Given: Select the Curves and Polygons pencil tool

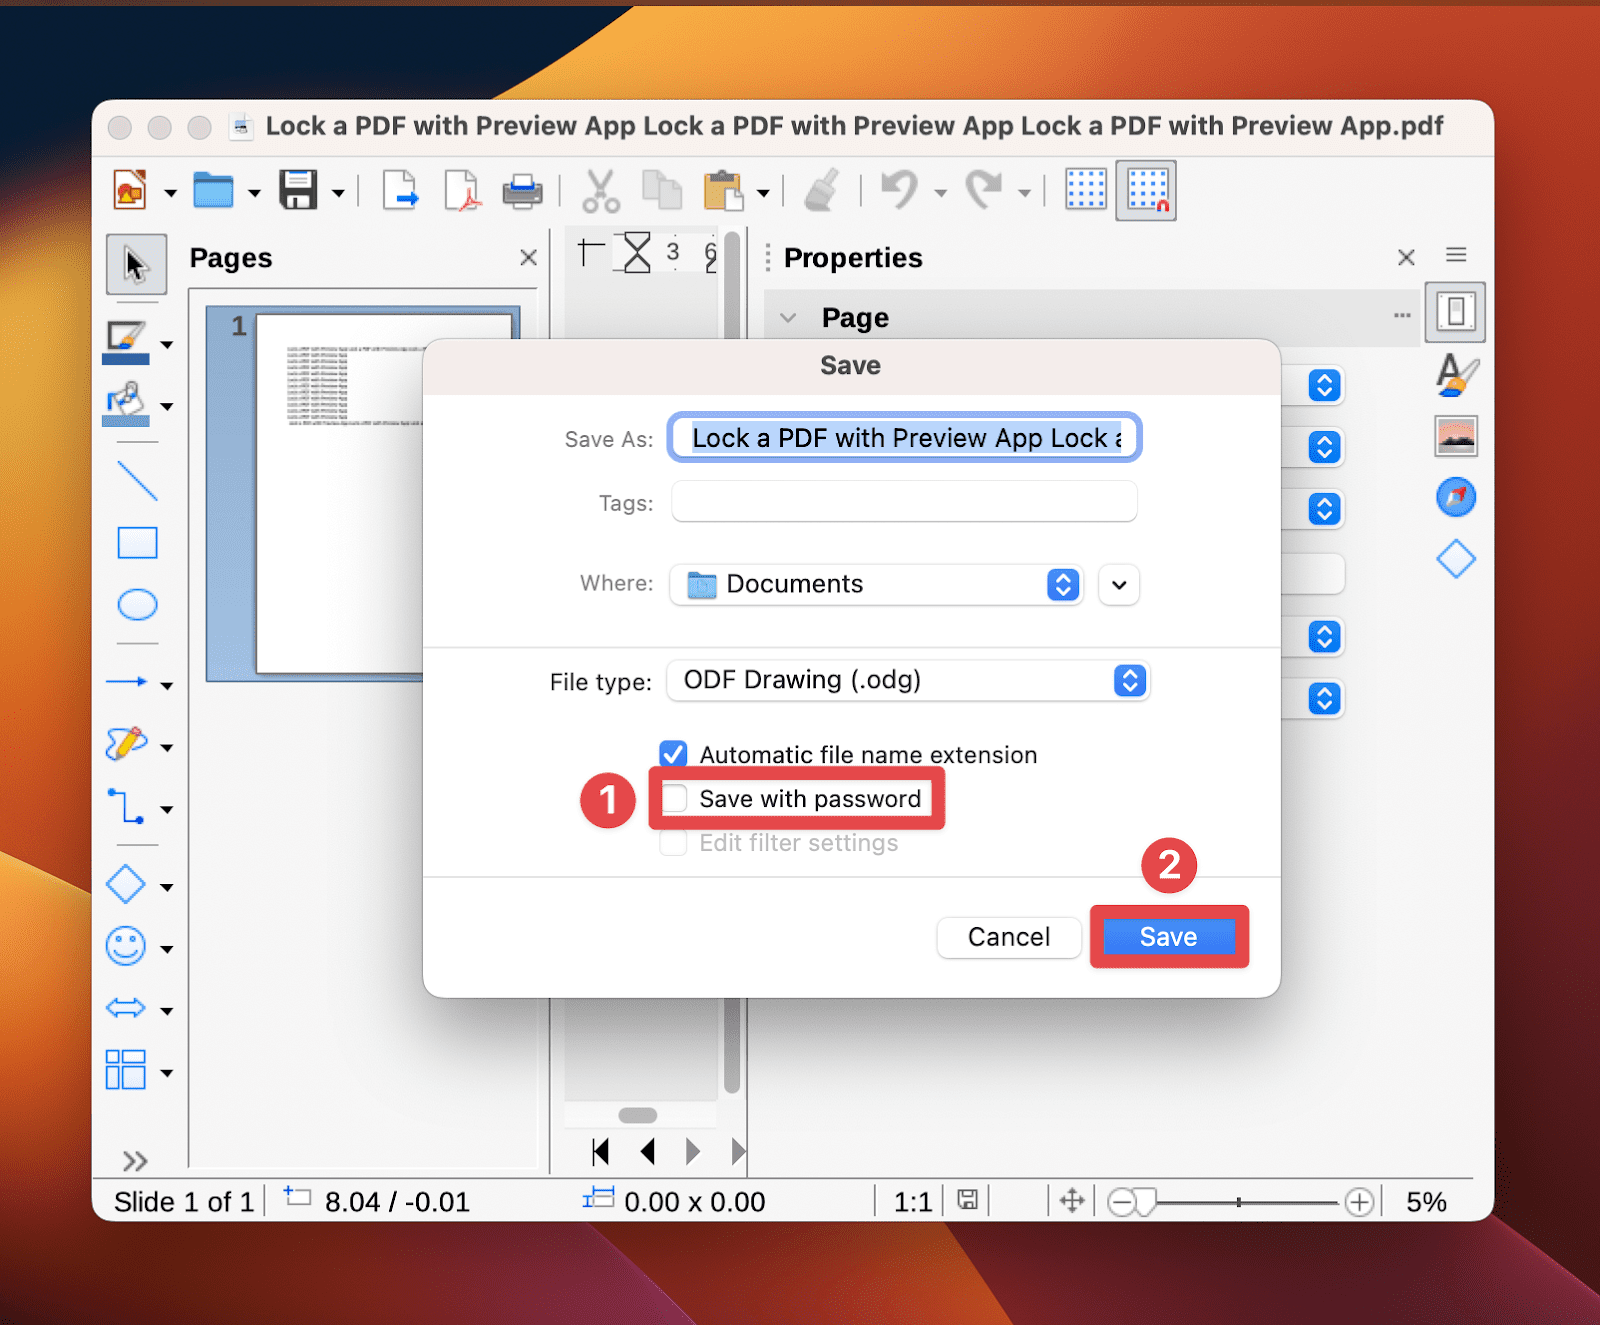Looking at the screenshot, I should click(127, 744).
